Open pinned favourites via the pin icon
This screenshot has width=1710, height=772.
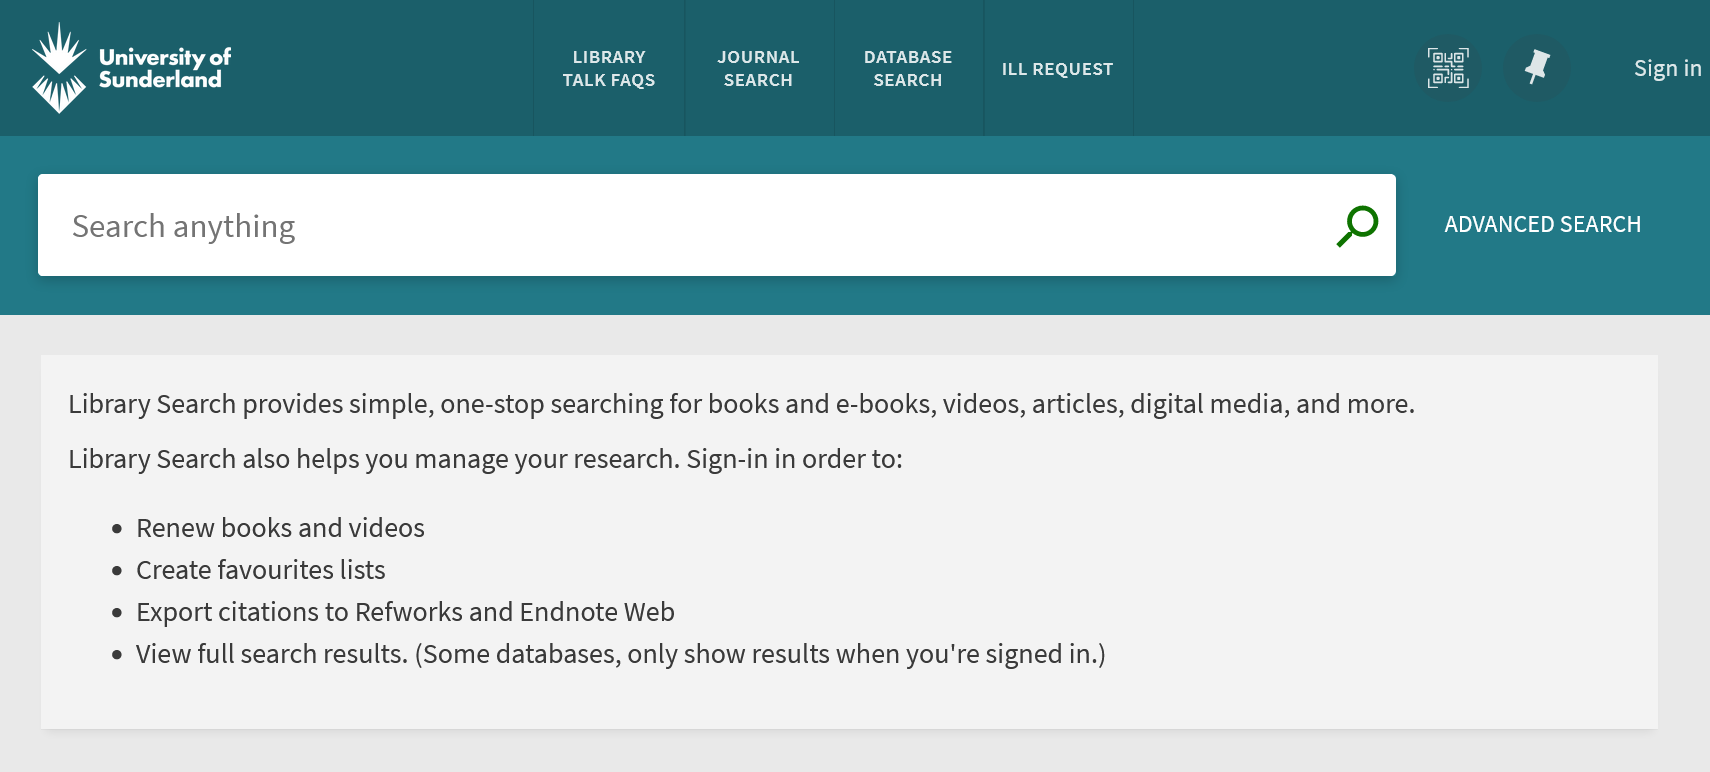click(x=1537, y=68)
